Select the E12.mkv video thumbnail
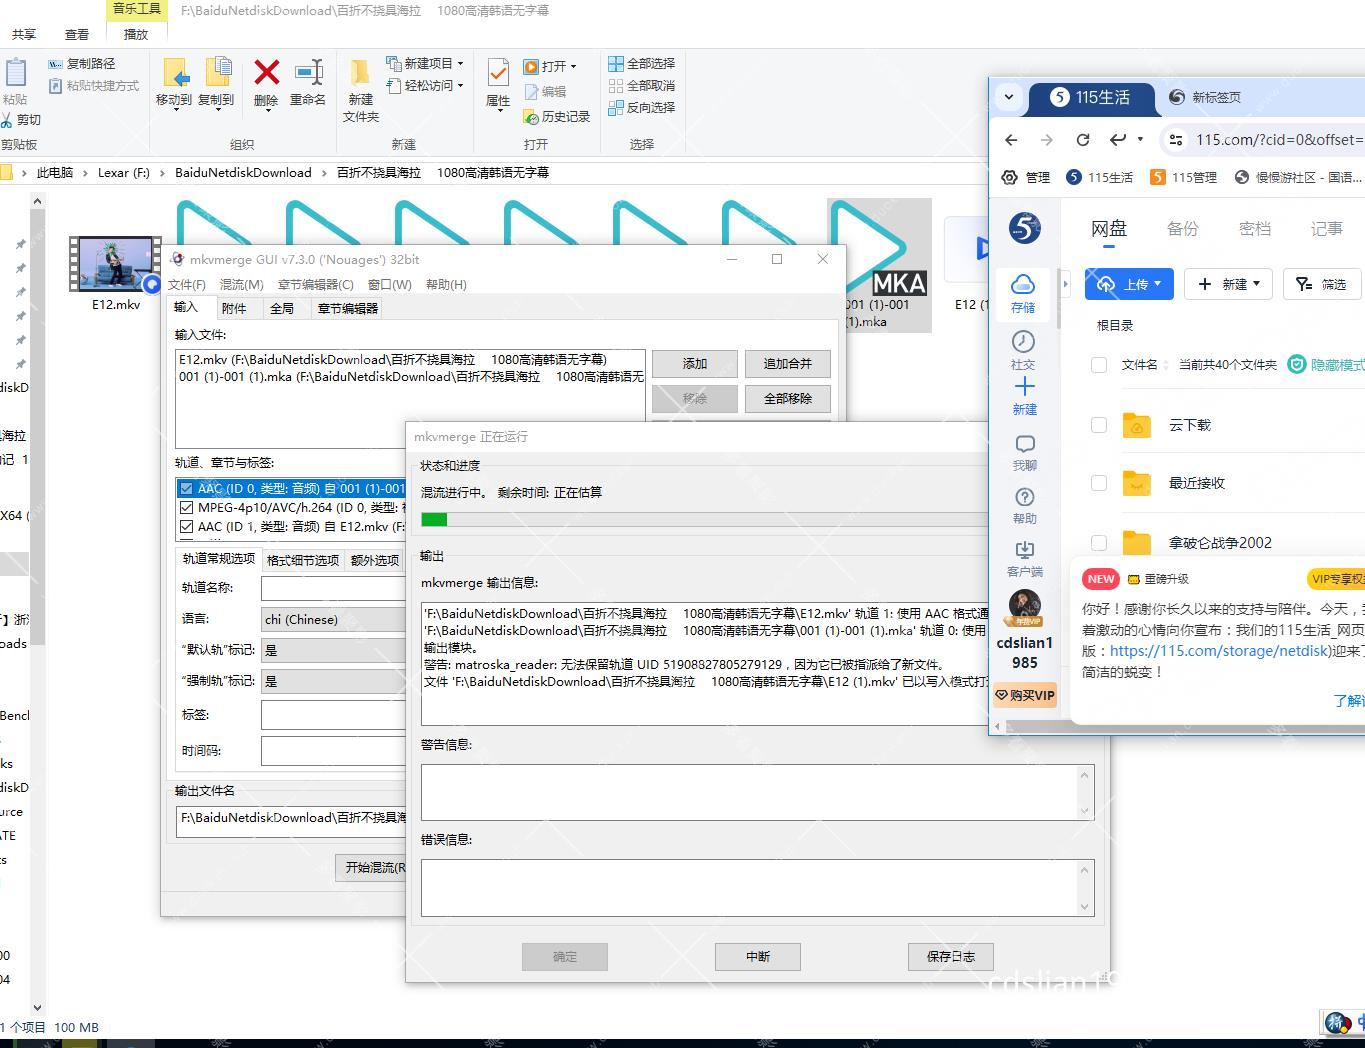 (115, 265)
